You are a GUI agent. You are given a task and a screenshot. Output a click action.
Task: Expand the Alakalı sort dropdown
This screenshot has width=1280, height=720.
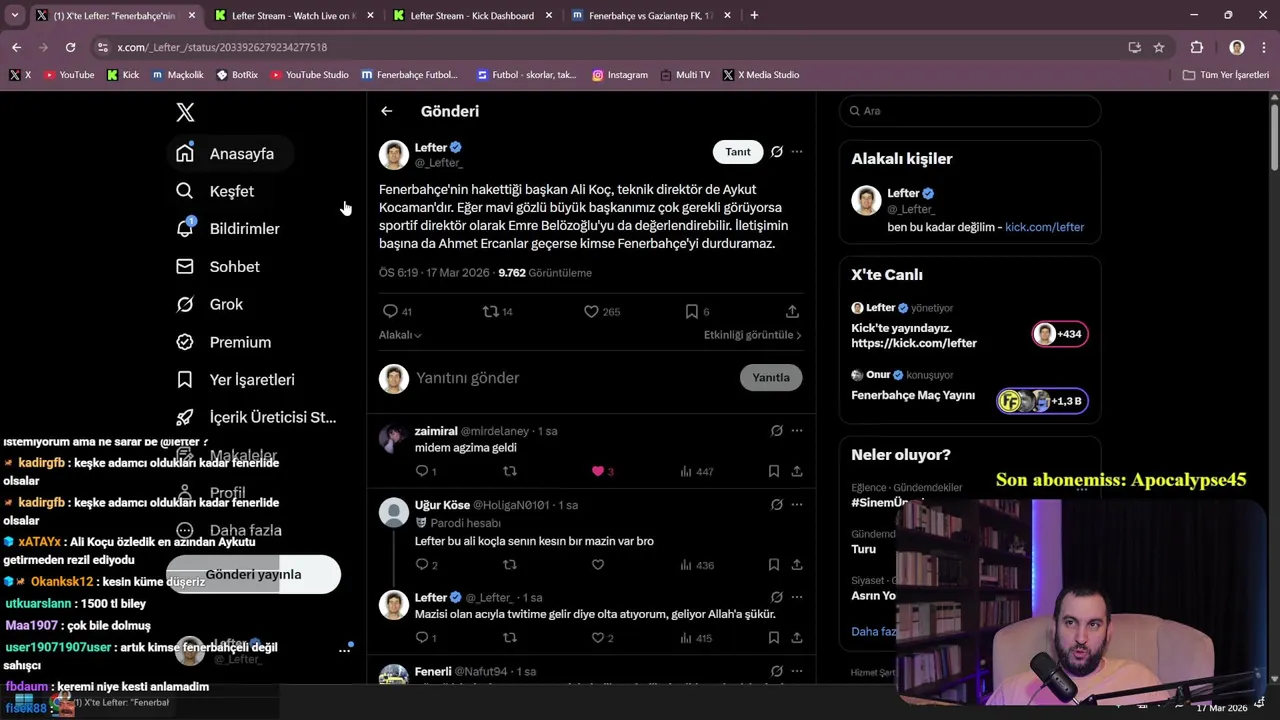point(400,335)
